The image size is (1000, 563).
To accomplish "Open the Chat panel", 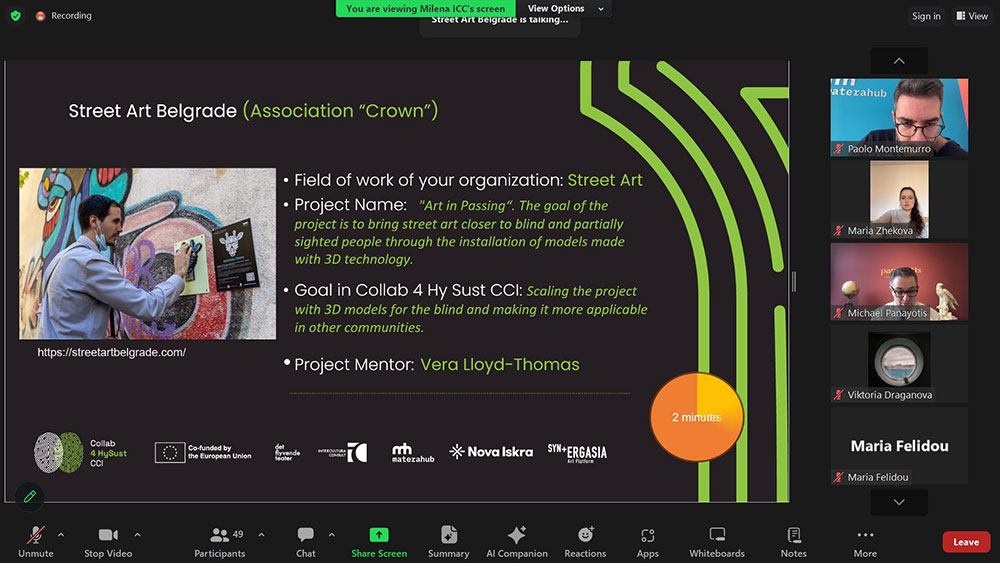I will click(x=306, y=541).
